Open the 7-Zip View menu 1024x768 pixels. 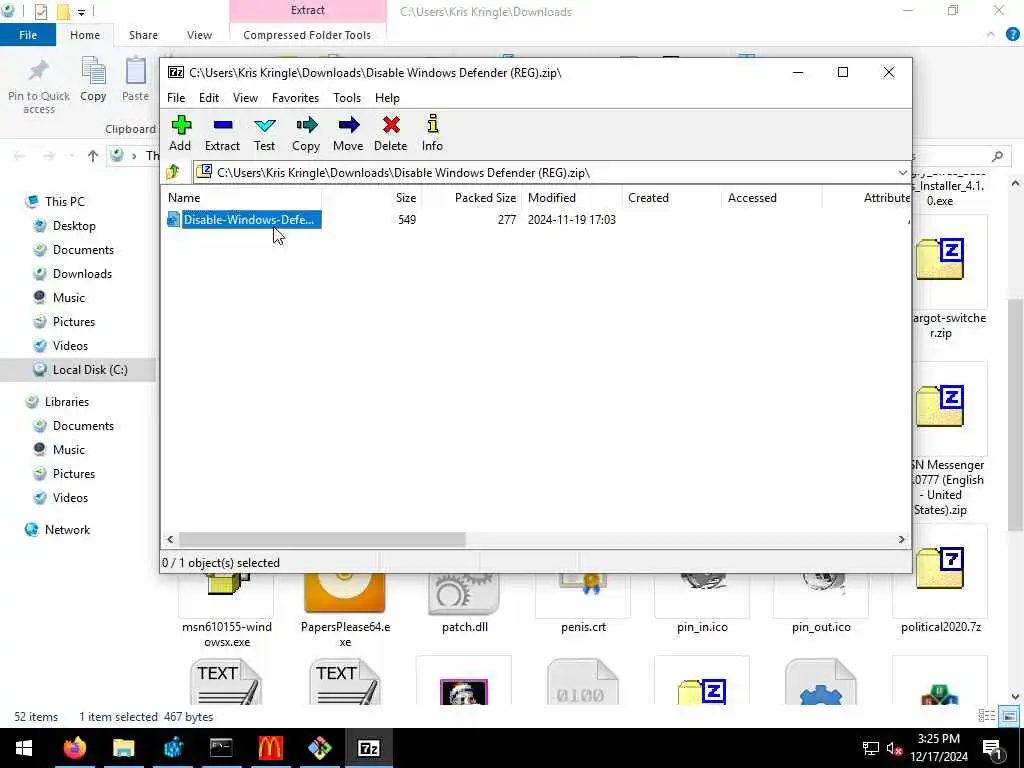point(246,98)
